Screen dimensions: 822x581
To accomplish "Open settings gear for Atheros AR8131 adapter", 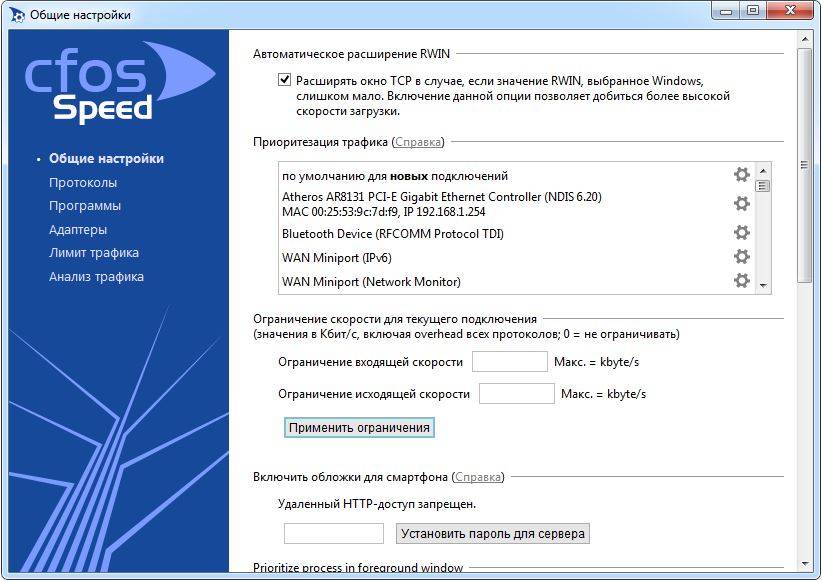I will (x=741, y=204).
